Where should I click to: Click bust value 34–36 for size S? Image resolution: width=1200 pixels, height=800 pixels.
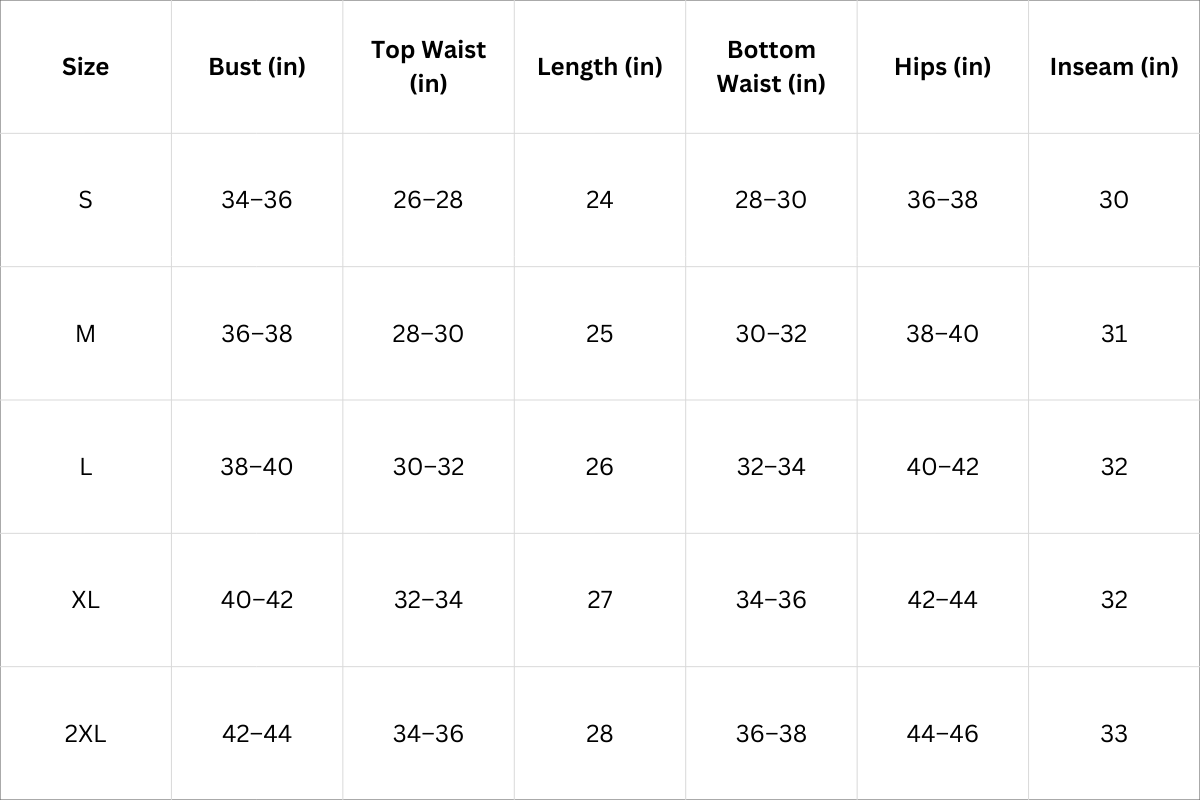point(257,200)
